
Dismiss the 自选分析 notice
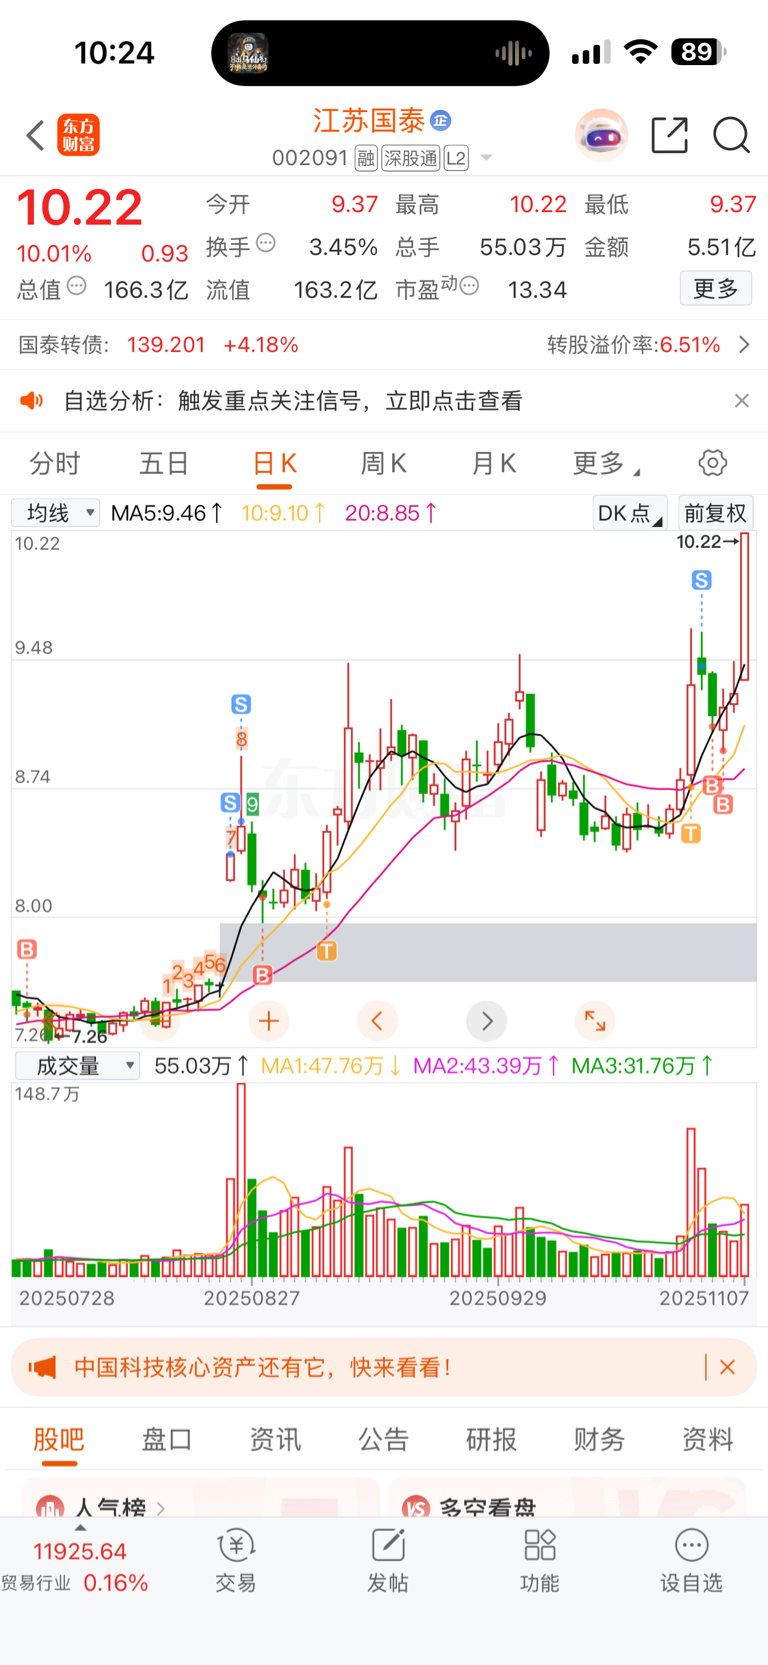741,401
